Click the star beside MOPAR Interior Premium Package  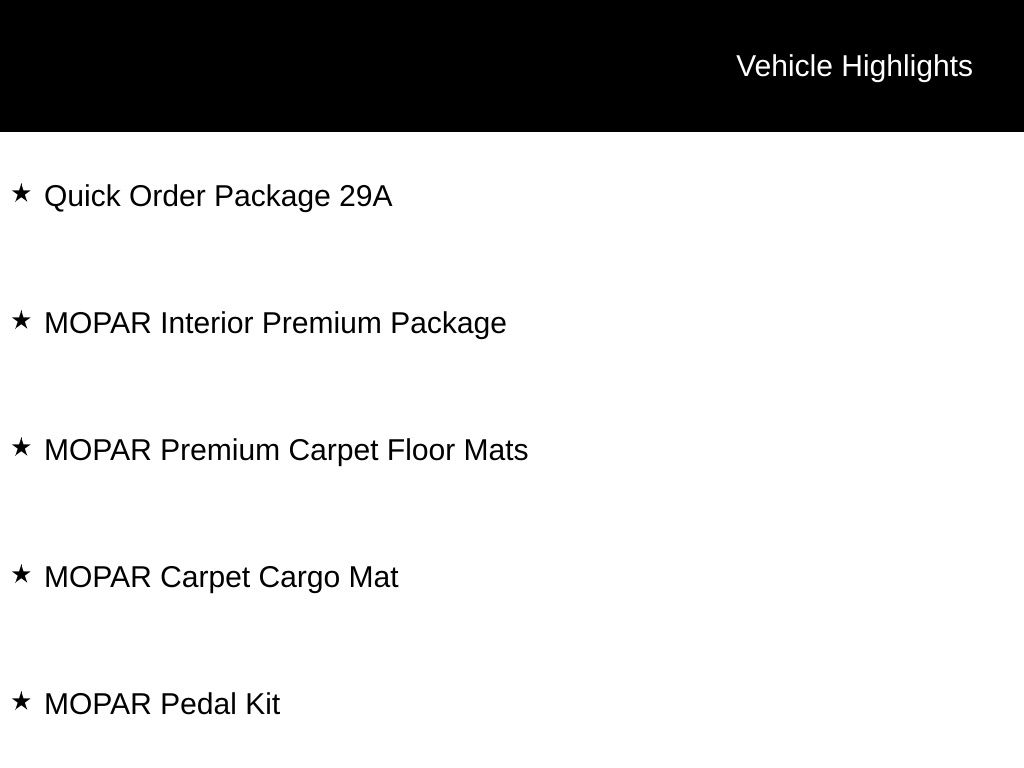(x=21, y=320)
